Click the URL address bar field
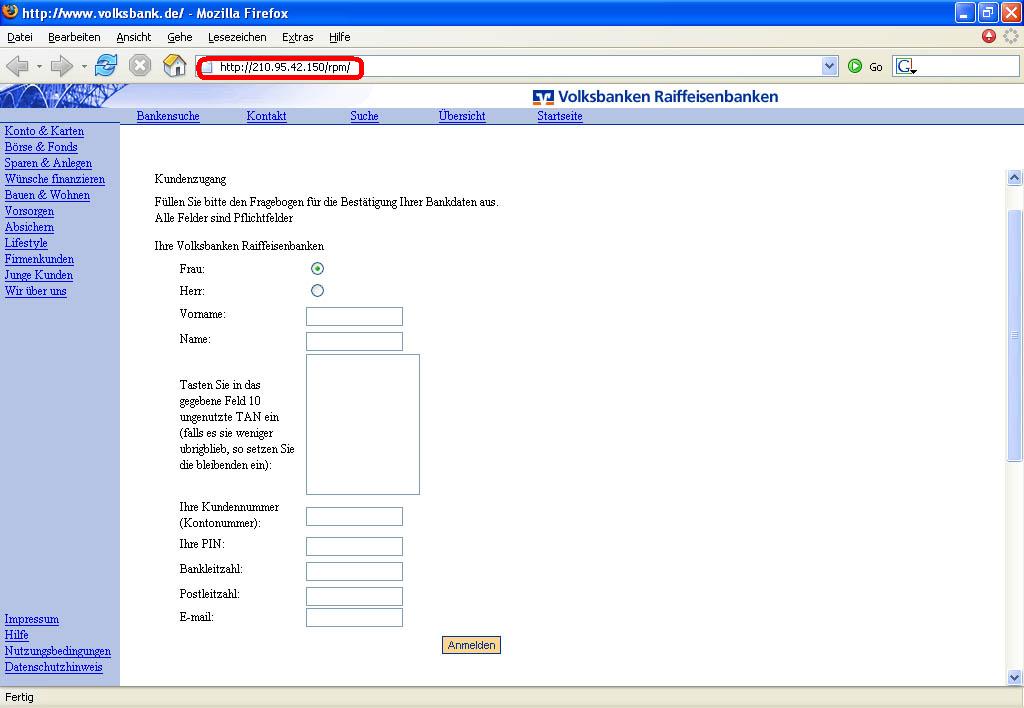Image resolution: width=1024 pixels, height=708 pixels. click(516, 67)
